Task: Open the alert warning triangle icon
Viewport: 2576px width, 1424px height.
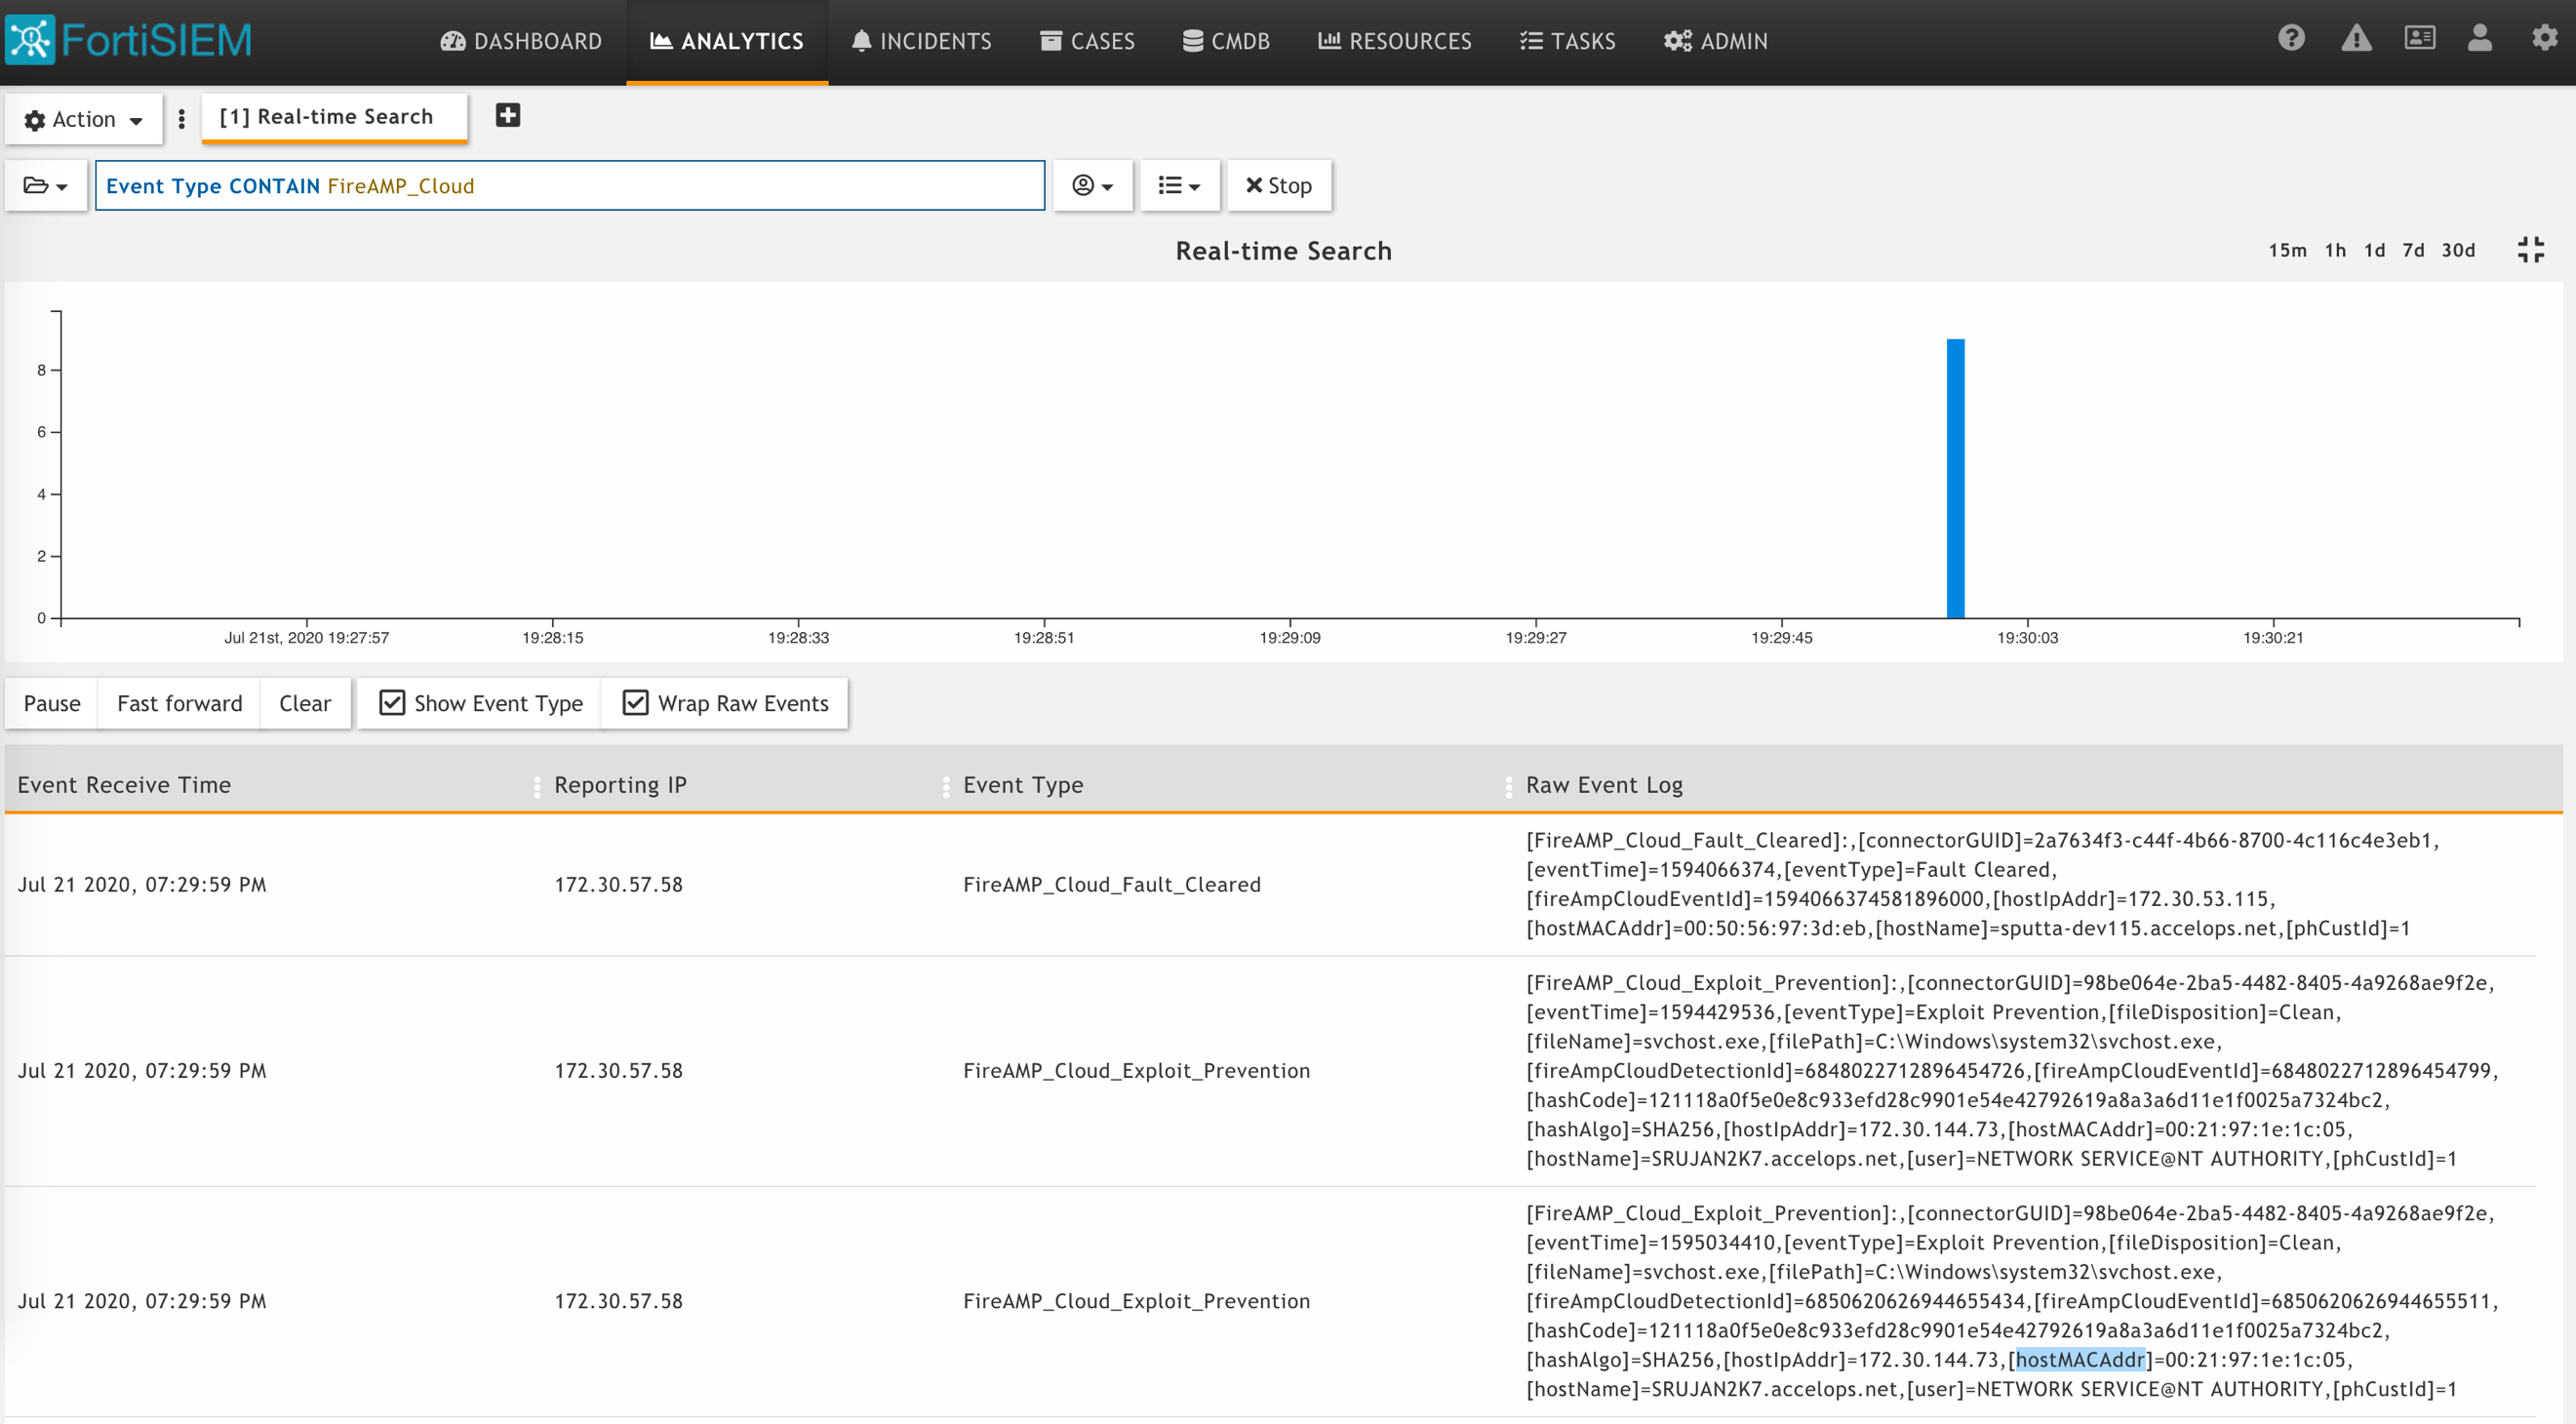Action: [x=2356, y=38]
